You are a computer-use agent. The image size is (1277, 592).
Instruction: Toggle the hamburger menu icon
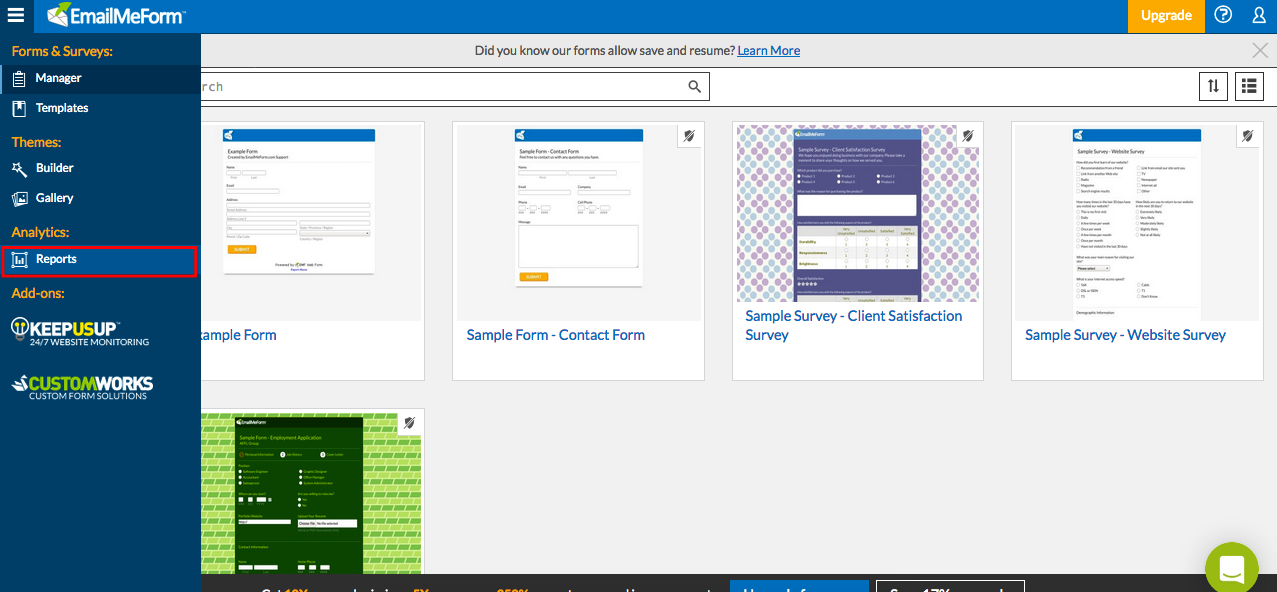(x=16, y=15)
